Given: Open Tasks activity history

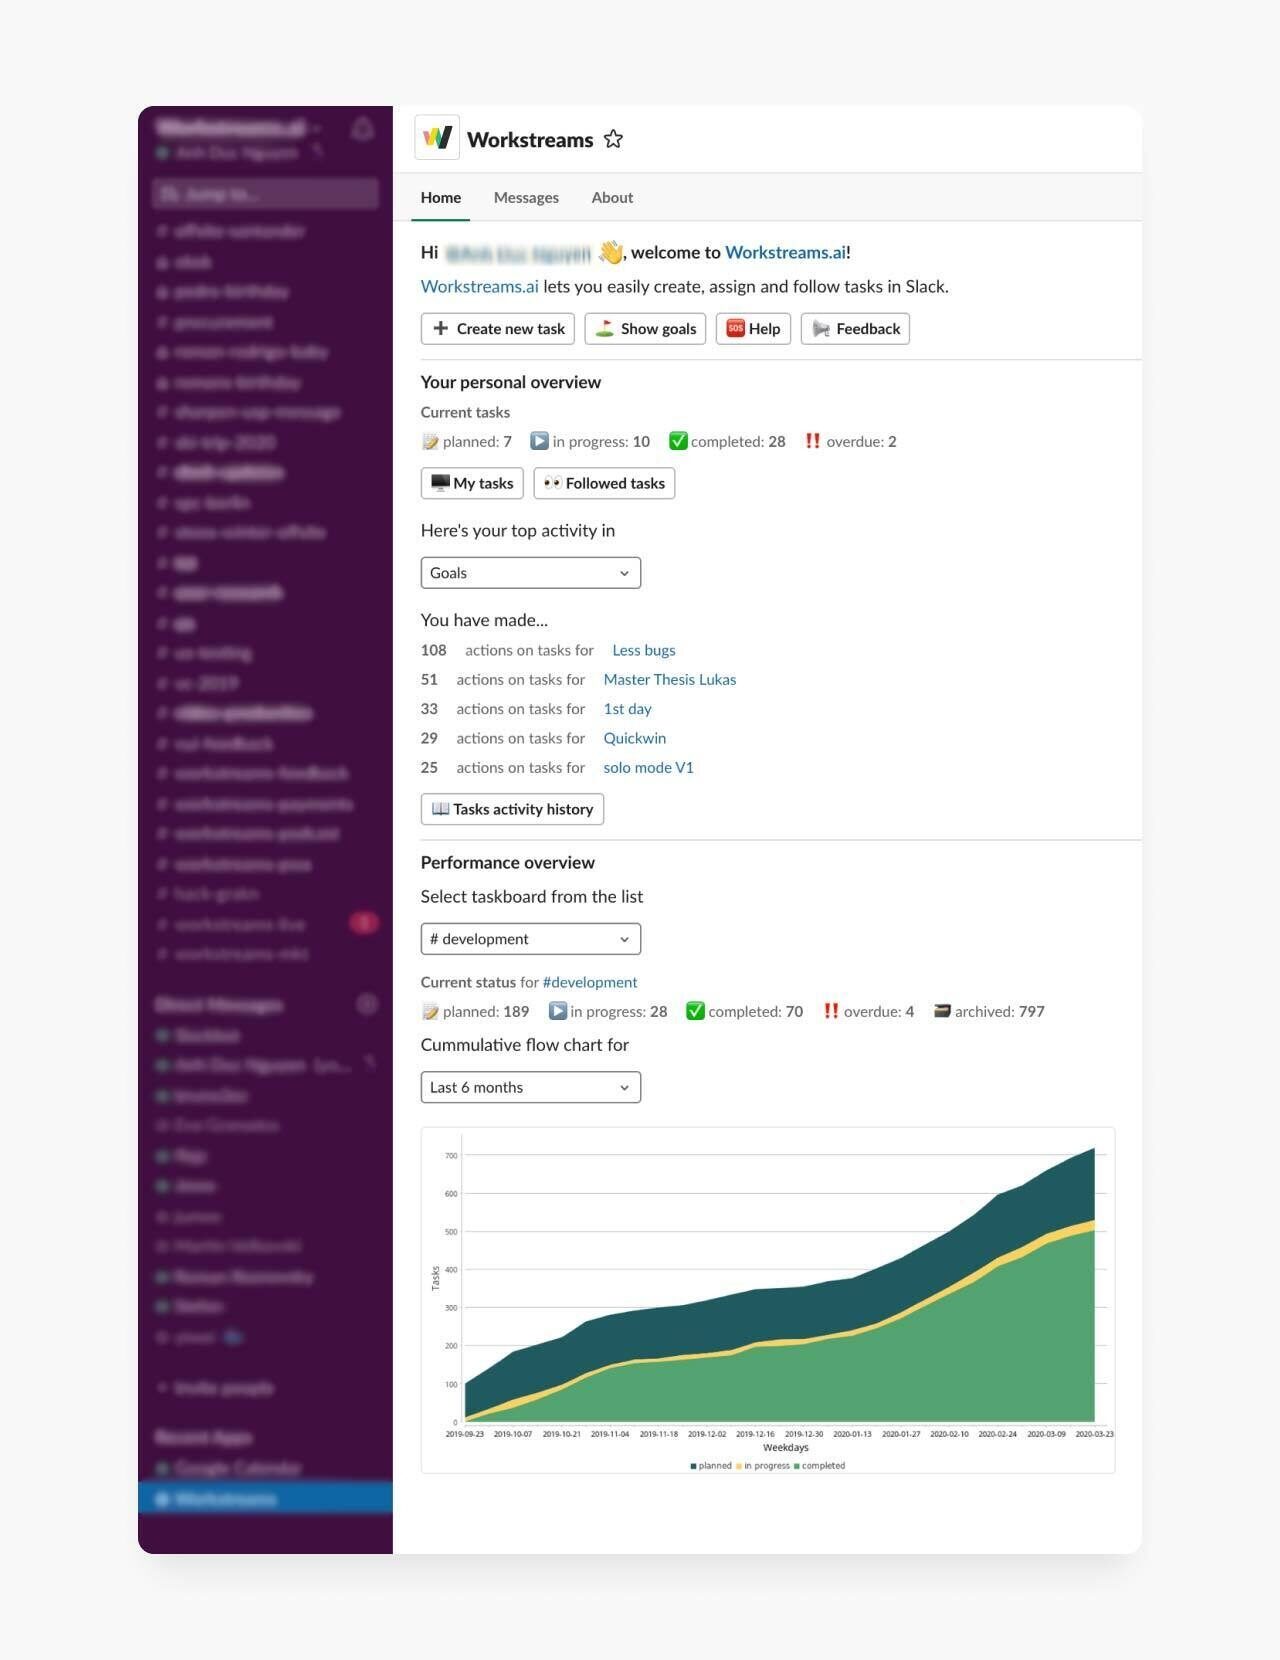Looking at the screenshot, I should click(x=512, y=809).
